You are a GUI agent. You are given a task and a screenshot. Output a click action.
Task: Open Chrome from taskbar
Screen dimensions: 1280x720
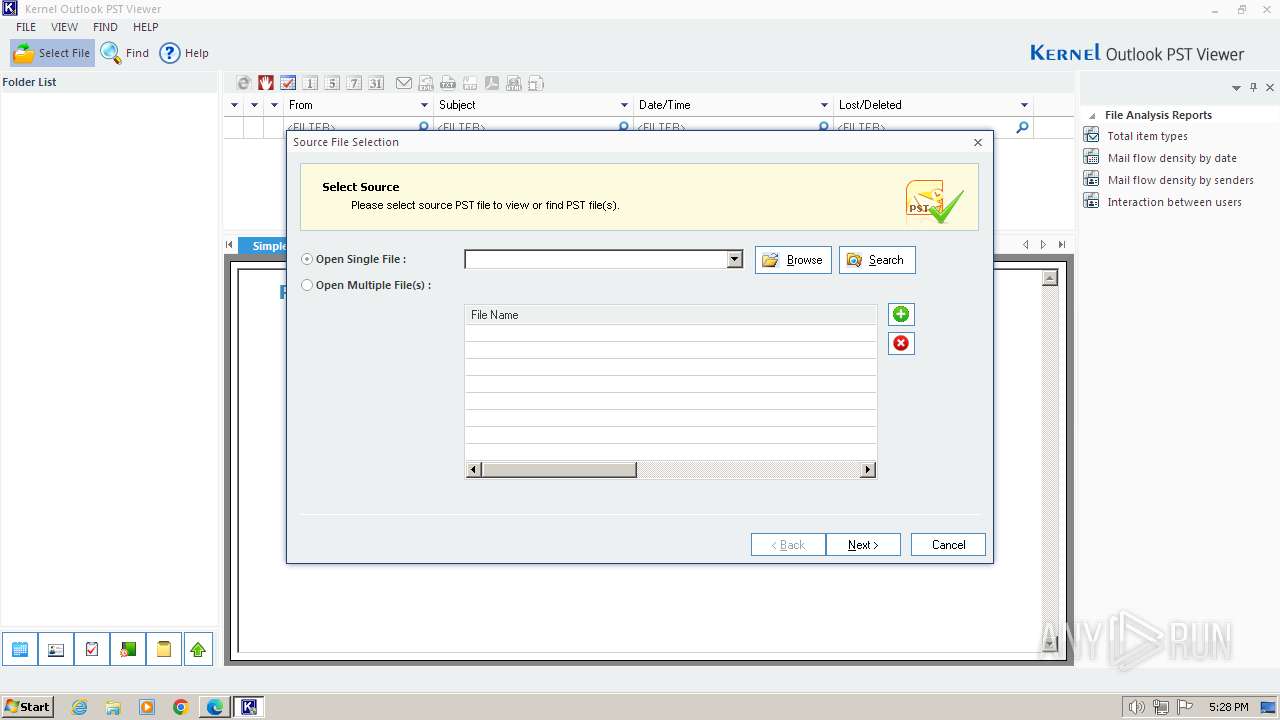click(x=180, y=707)
